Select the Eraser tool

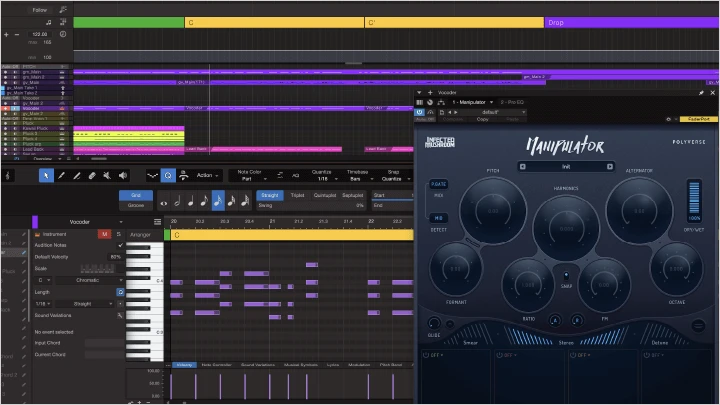[x=92, y=175]
